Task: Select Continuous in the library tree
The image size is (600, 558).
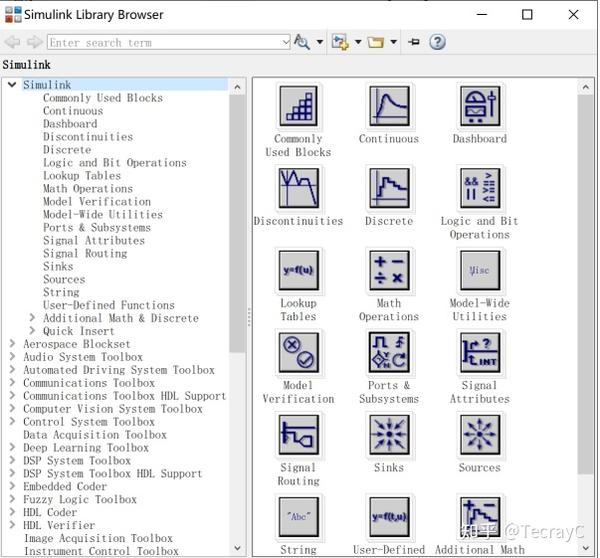Action: pyautogui.click(x=73, y=111)
